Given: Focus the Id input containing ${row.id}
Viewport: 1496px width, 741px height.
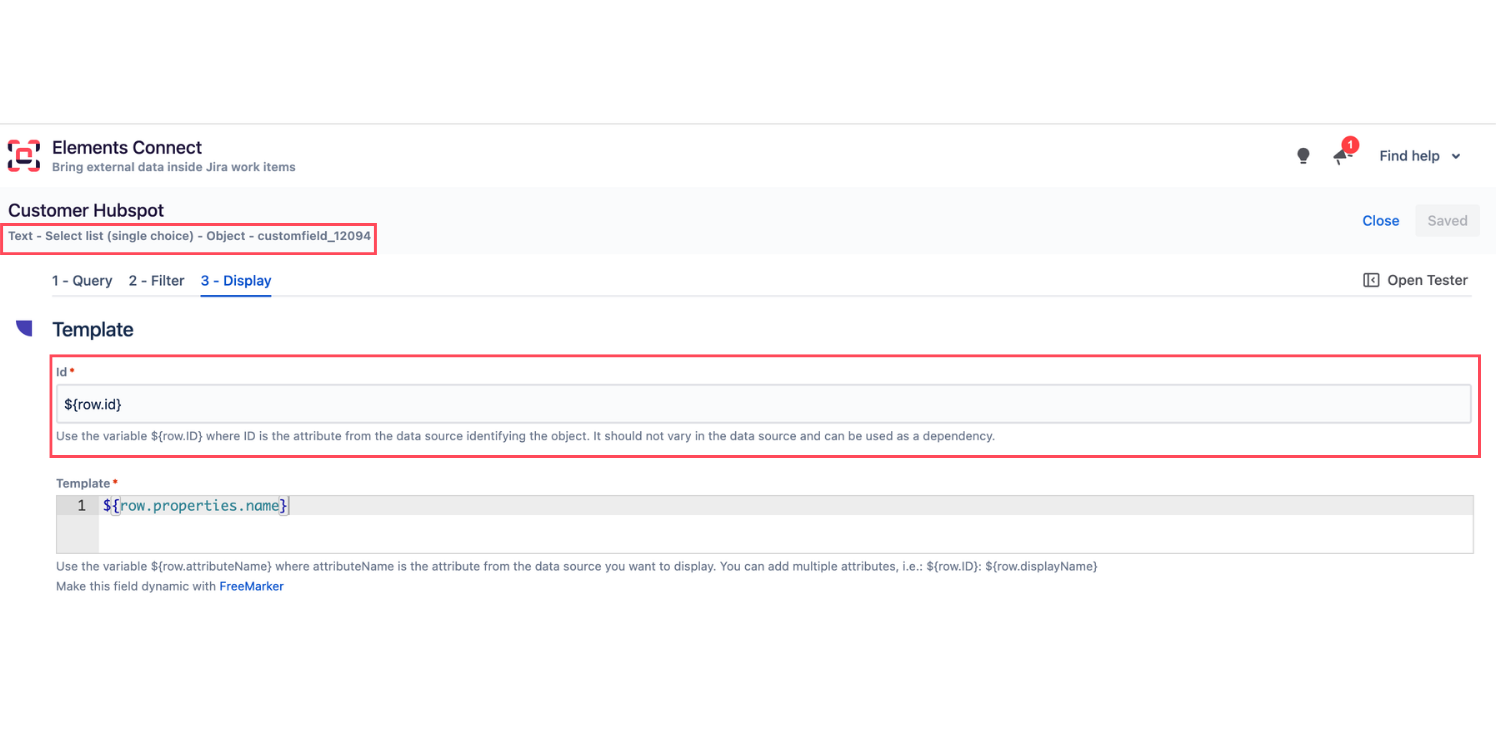Looking at the screenshot, I should (x=764, y=404).
